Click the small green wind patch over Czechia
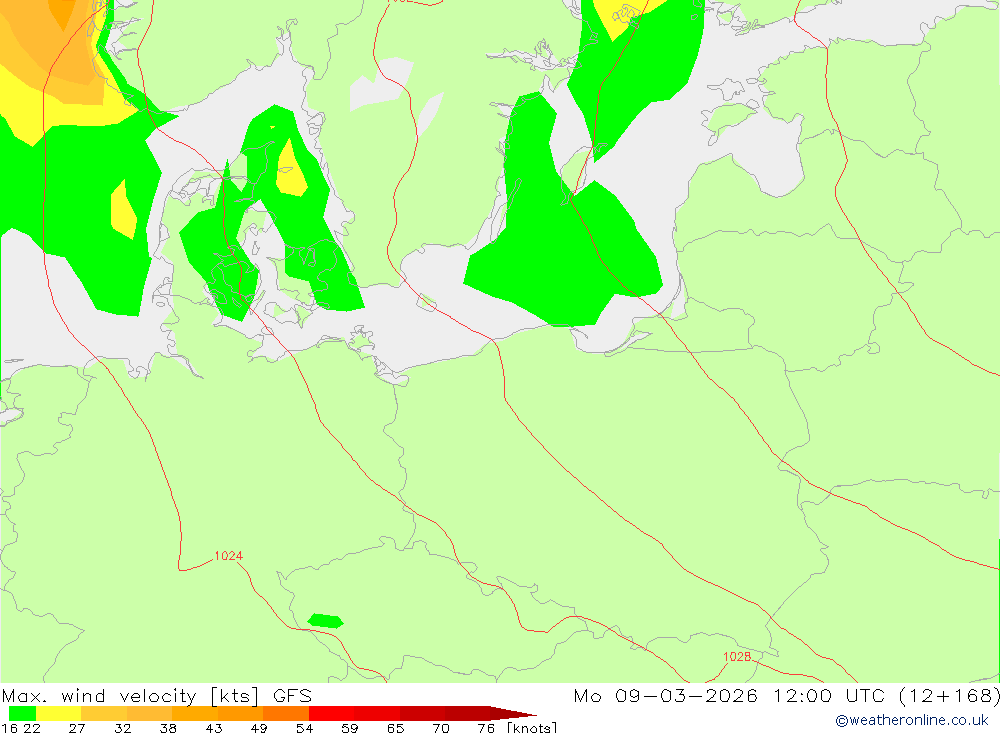Viewport: 1000px width, 733px height. click(326, 621)
